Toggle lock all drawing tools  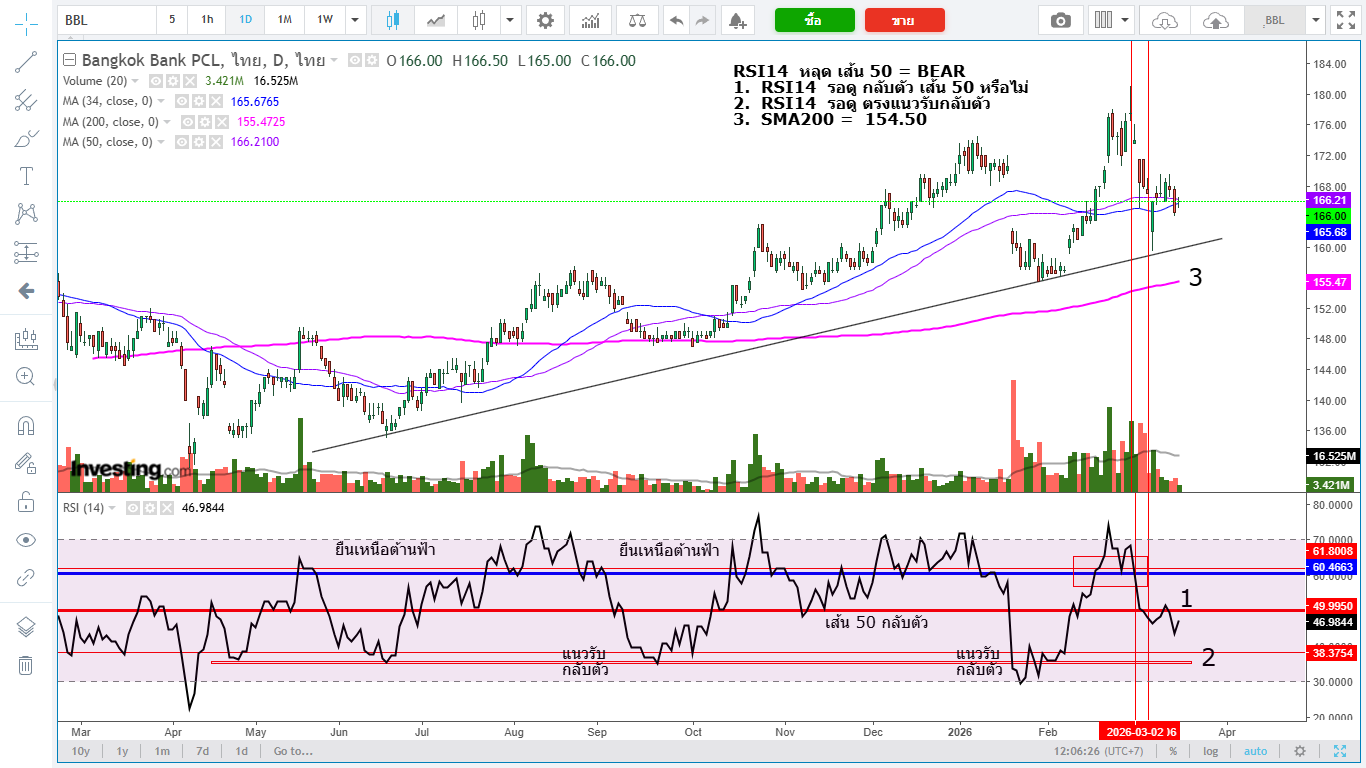[x=26, y=502]
